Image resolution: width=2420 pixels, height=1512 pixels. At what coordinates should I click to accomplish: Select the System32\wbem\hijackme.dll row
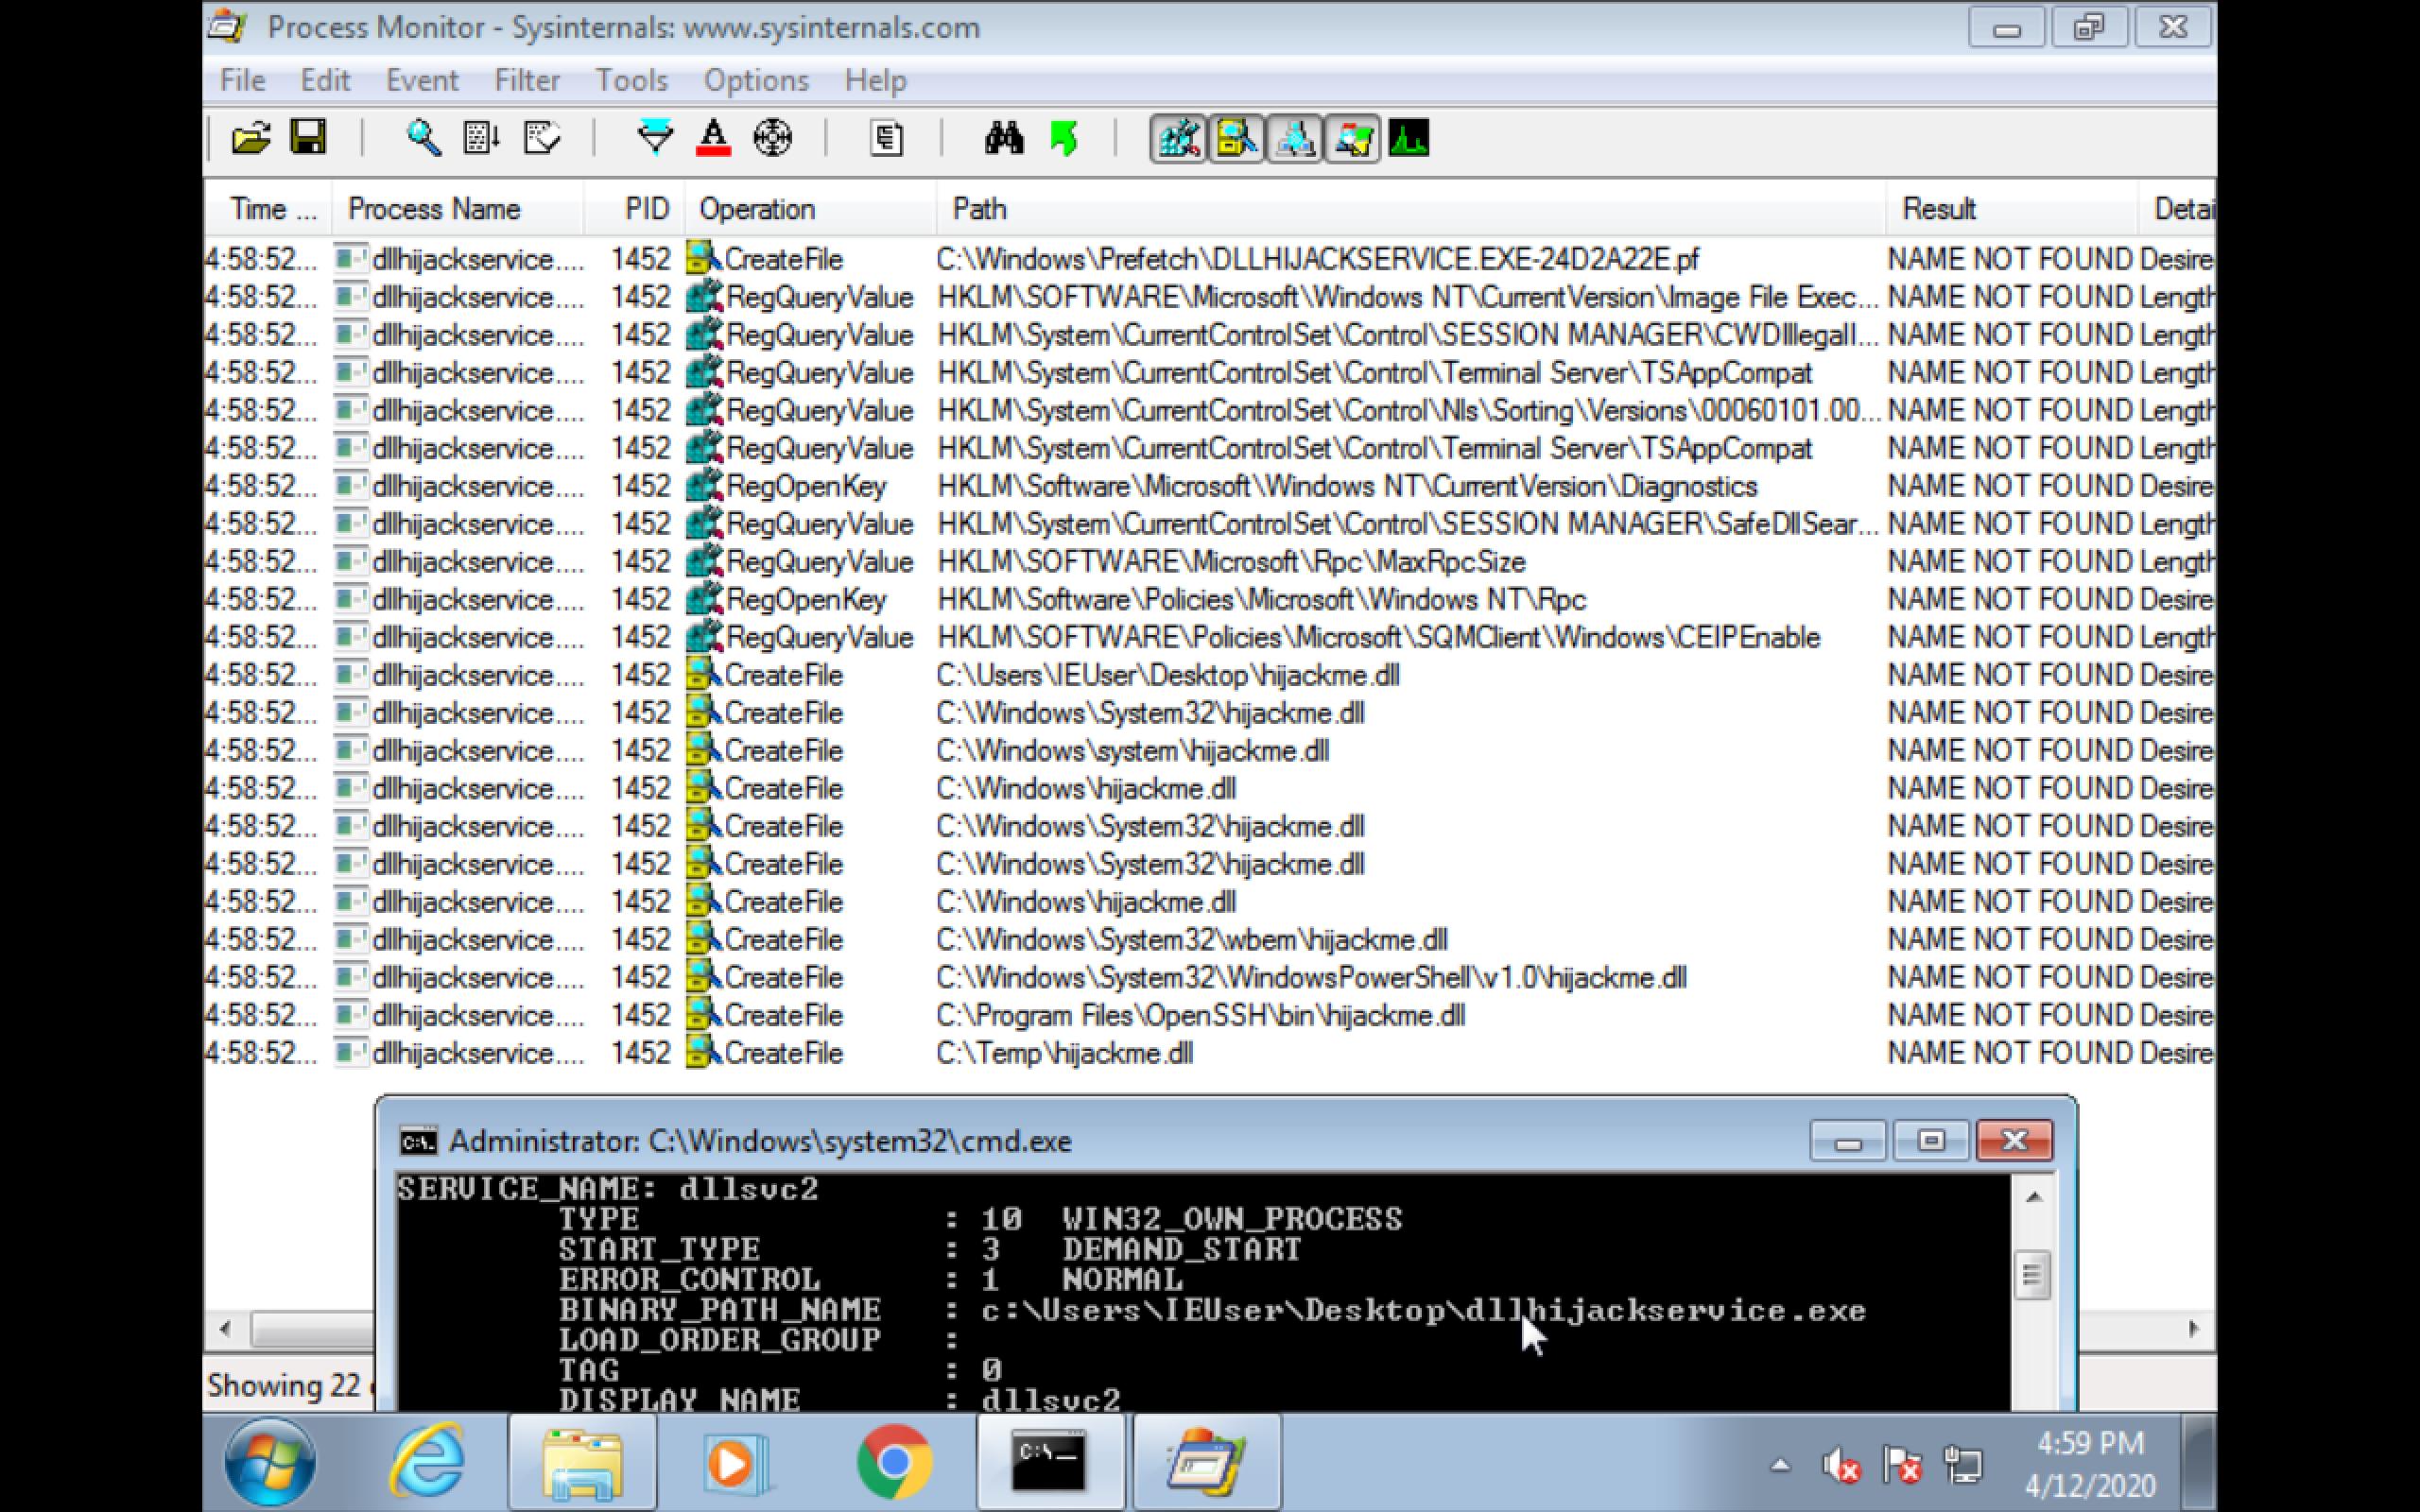pos(1210,940)
